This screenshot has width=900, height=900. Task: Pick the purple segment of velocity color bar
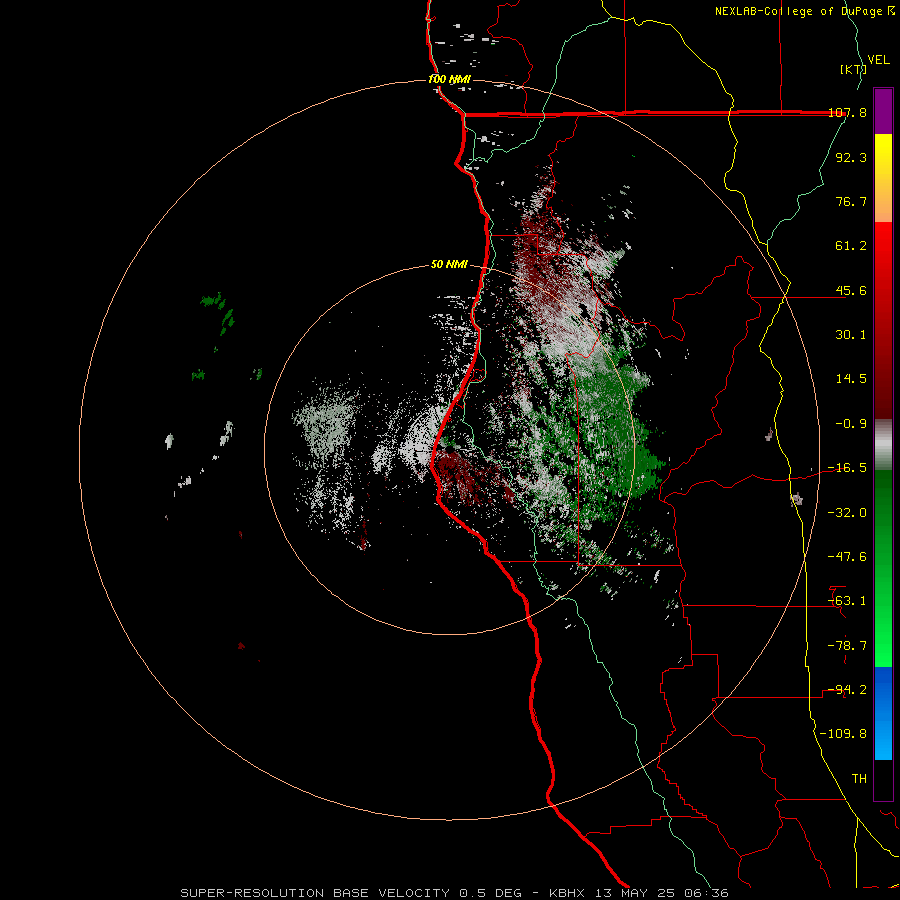[883, 111]
